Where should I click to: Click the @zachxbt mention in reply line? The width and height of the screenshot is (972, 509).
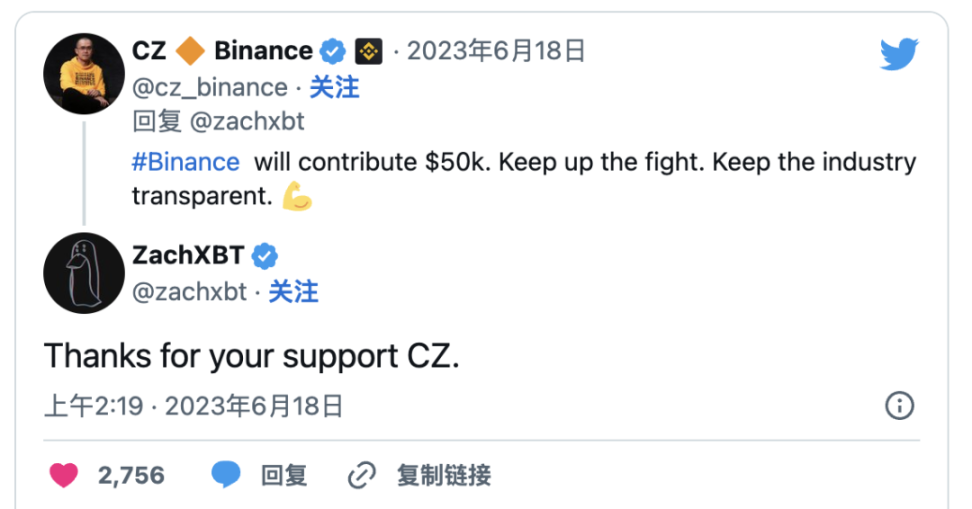tap(247, 122)
